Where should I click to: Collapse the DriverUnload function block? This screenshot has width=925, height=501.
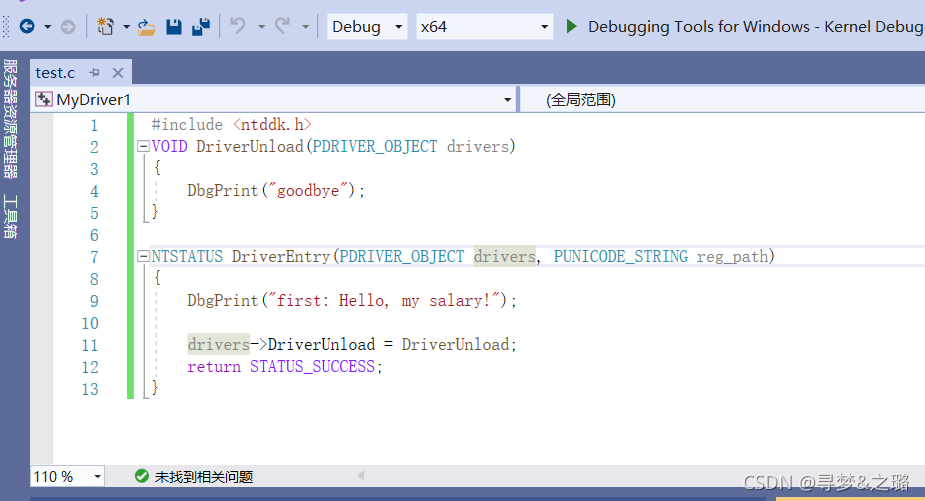pyautogui.click(x=143, y=146)
